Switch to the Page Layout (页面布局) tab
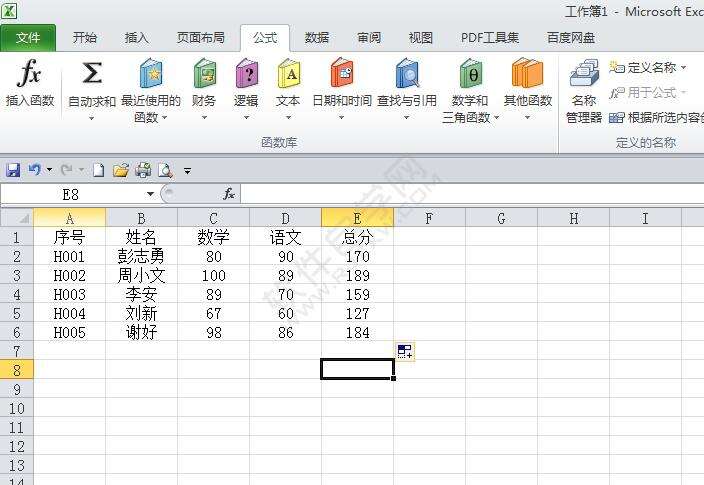 coord(201,38)
